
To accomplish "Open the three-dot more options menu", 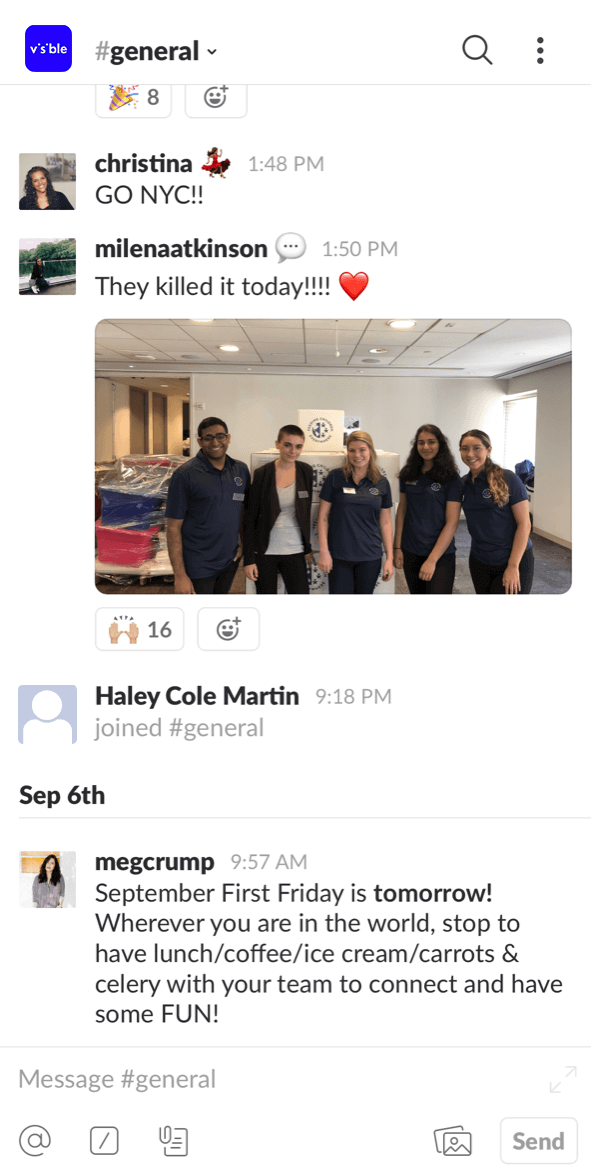I will (x=540, y=50).
